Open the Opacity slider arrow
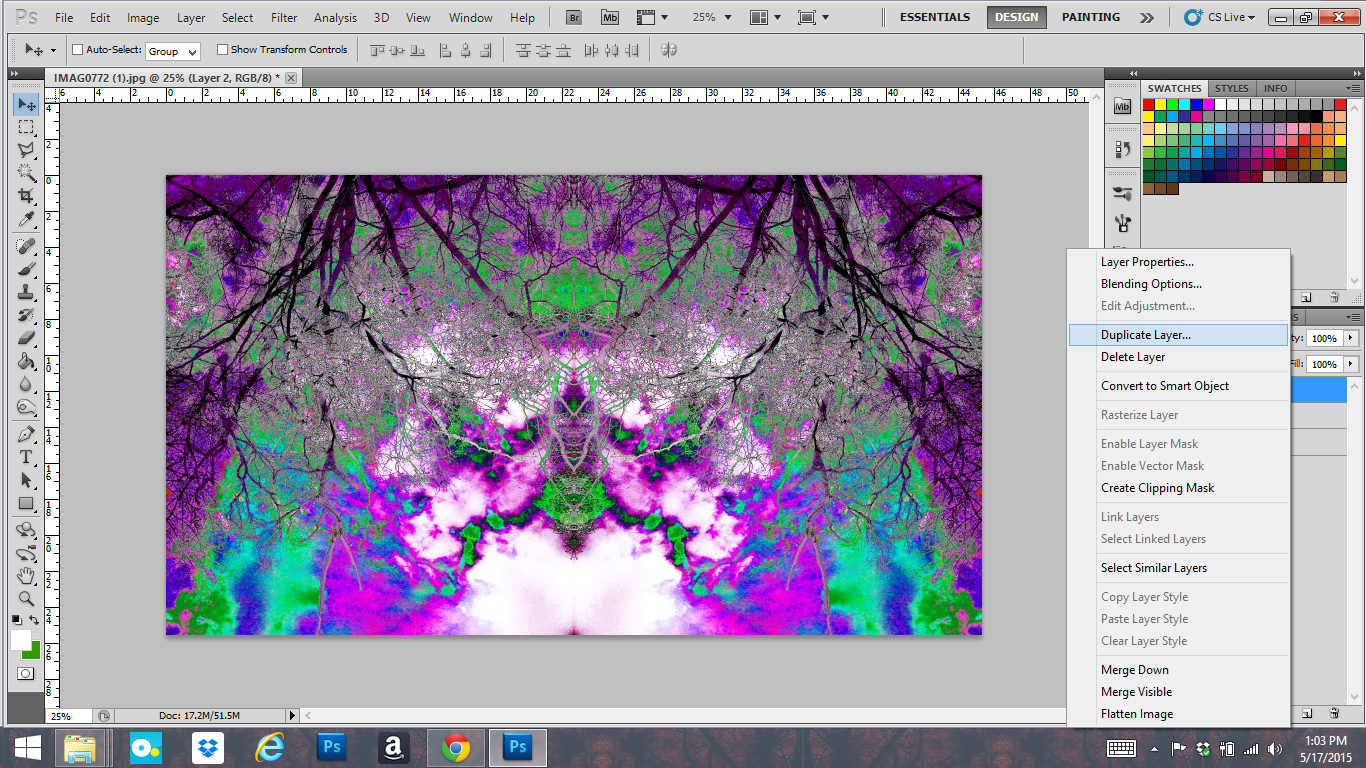This screenshot has height=768, width=1366. click(1351, 338)
